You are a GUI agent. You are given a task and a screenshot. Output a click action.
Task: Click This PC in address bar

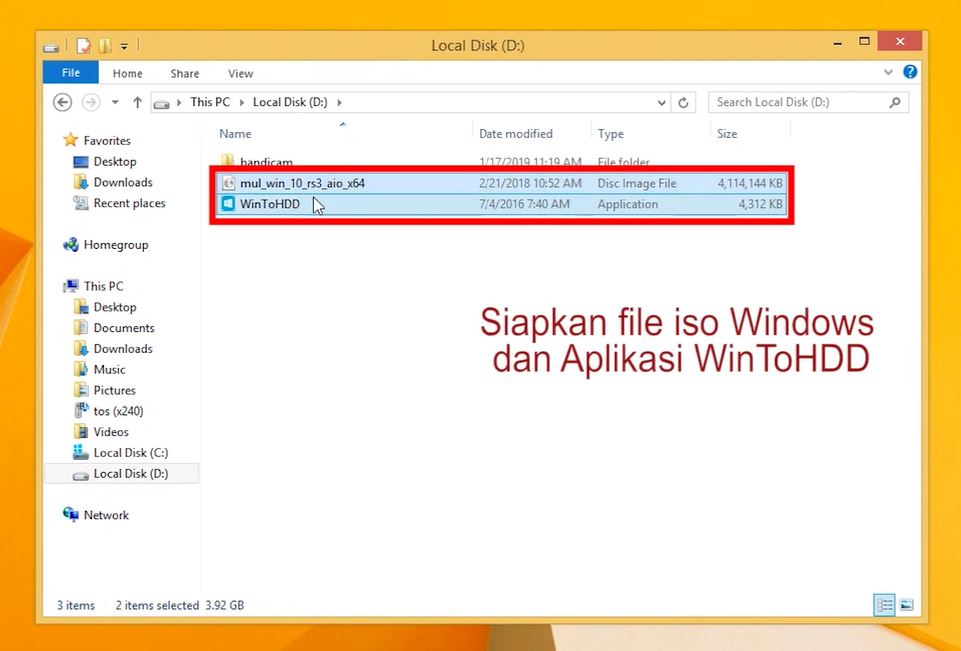(x=210, y=102)
